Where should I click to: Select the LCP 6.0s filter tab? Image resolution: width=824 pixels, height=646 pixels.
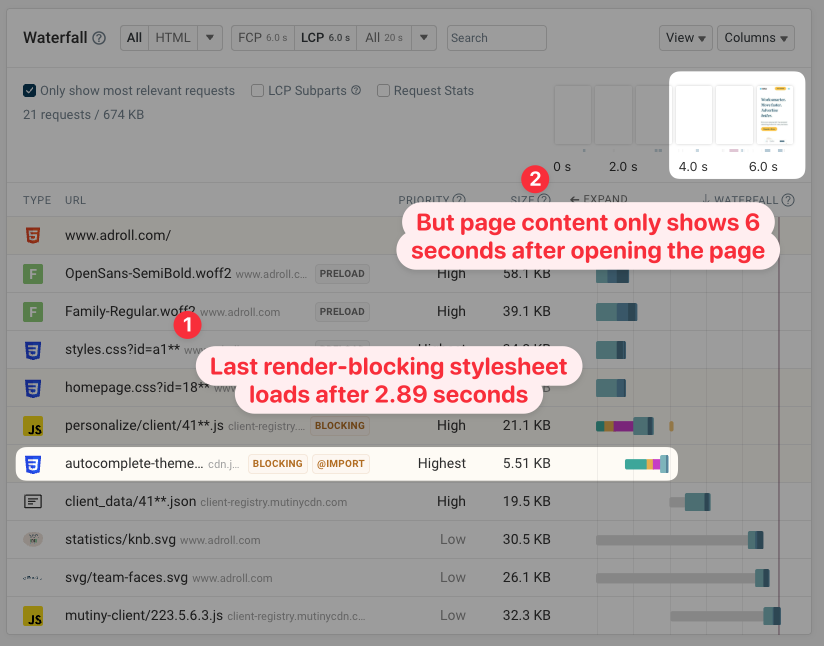tap(325, 37)
